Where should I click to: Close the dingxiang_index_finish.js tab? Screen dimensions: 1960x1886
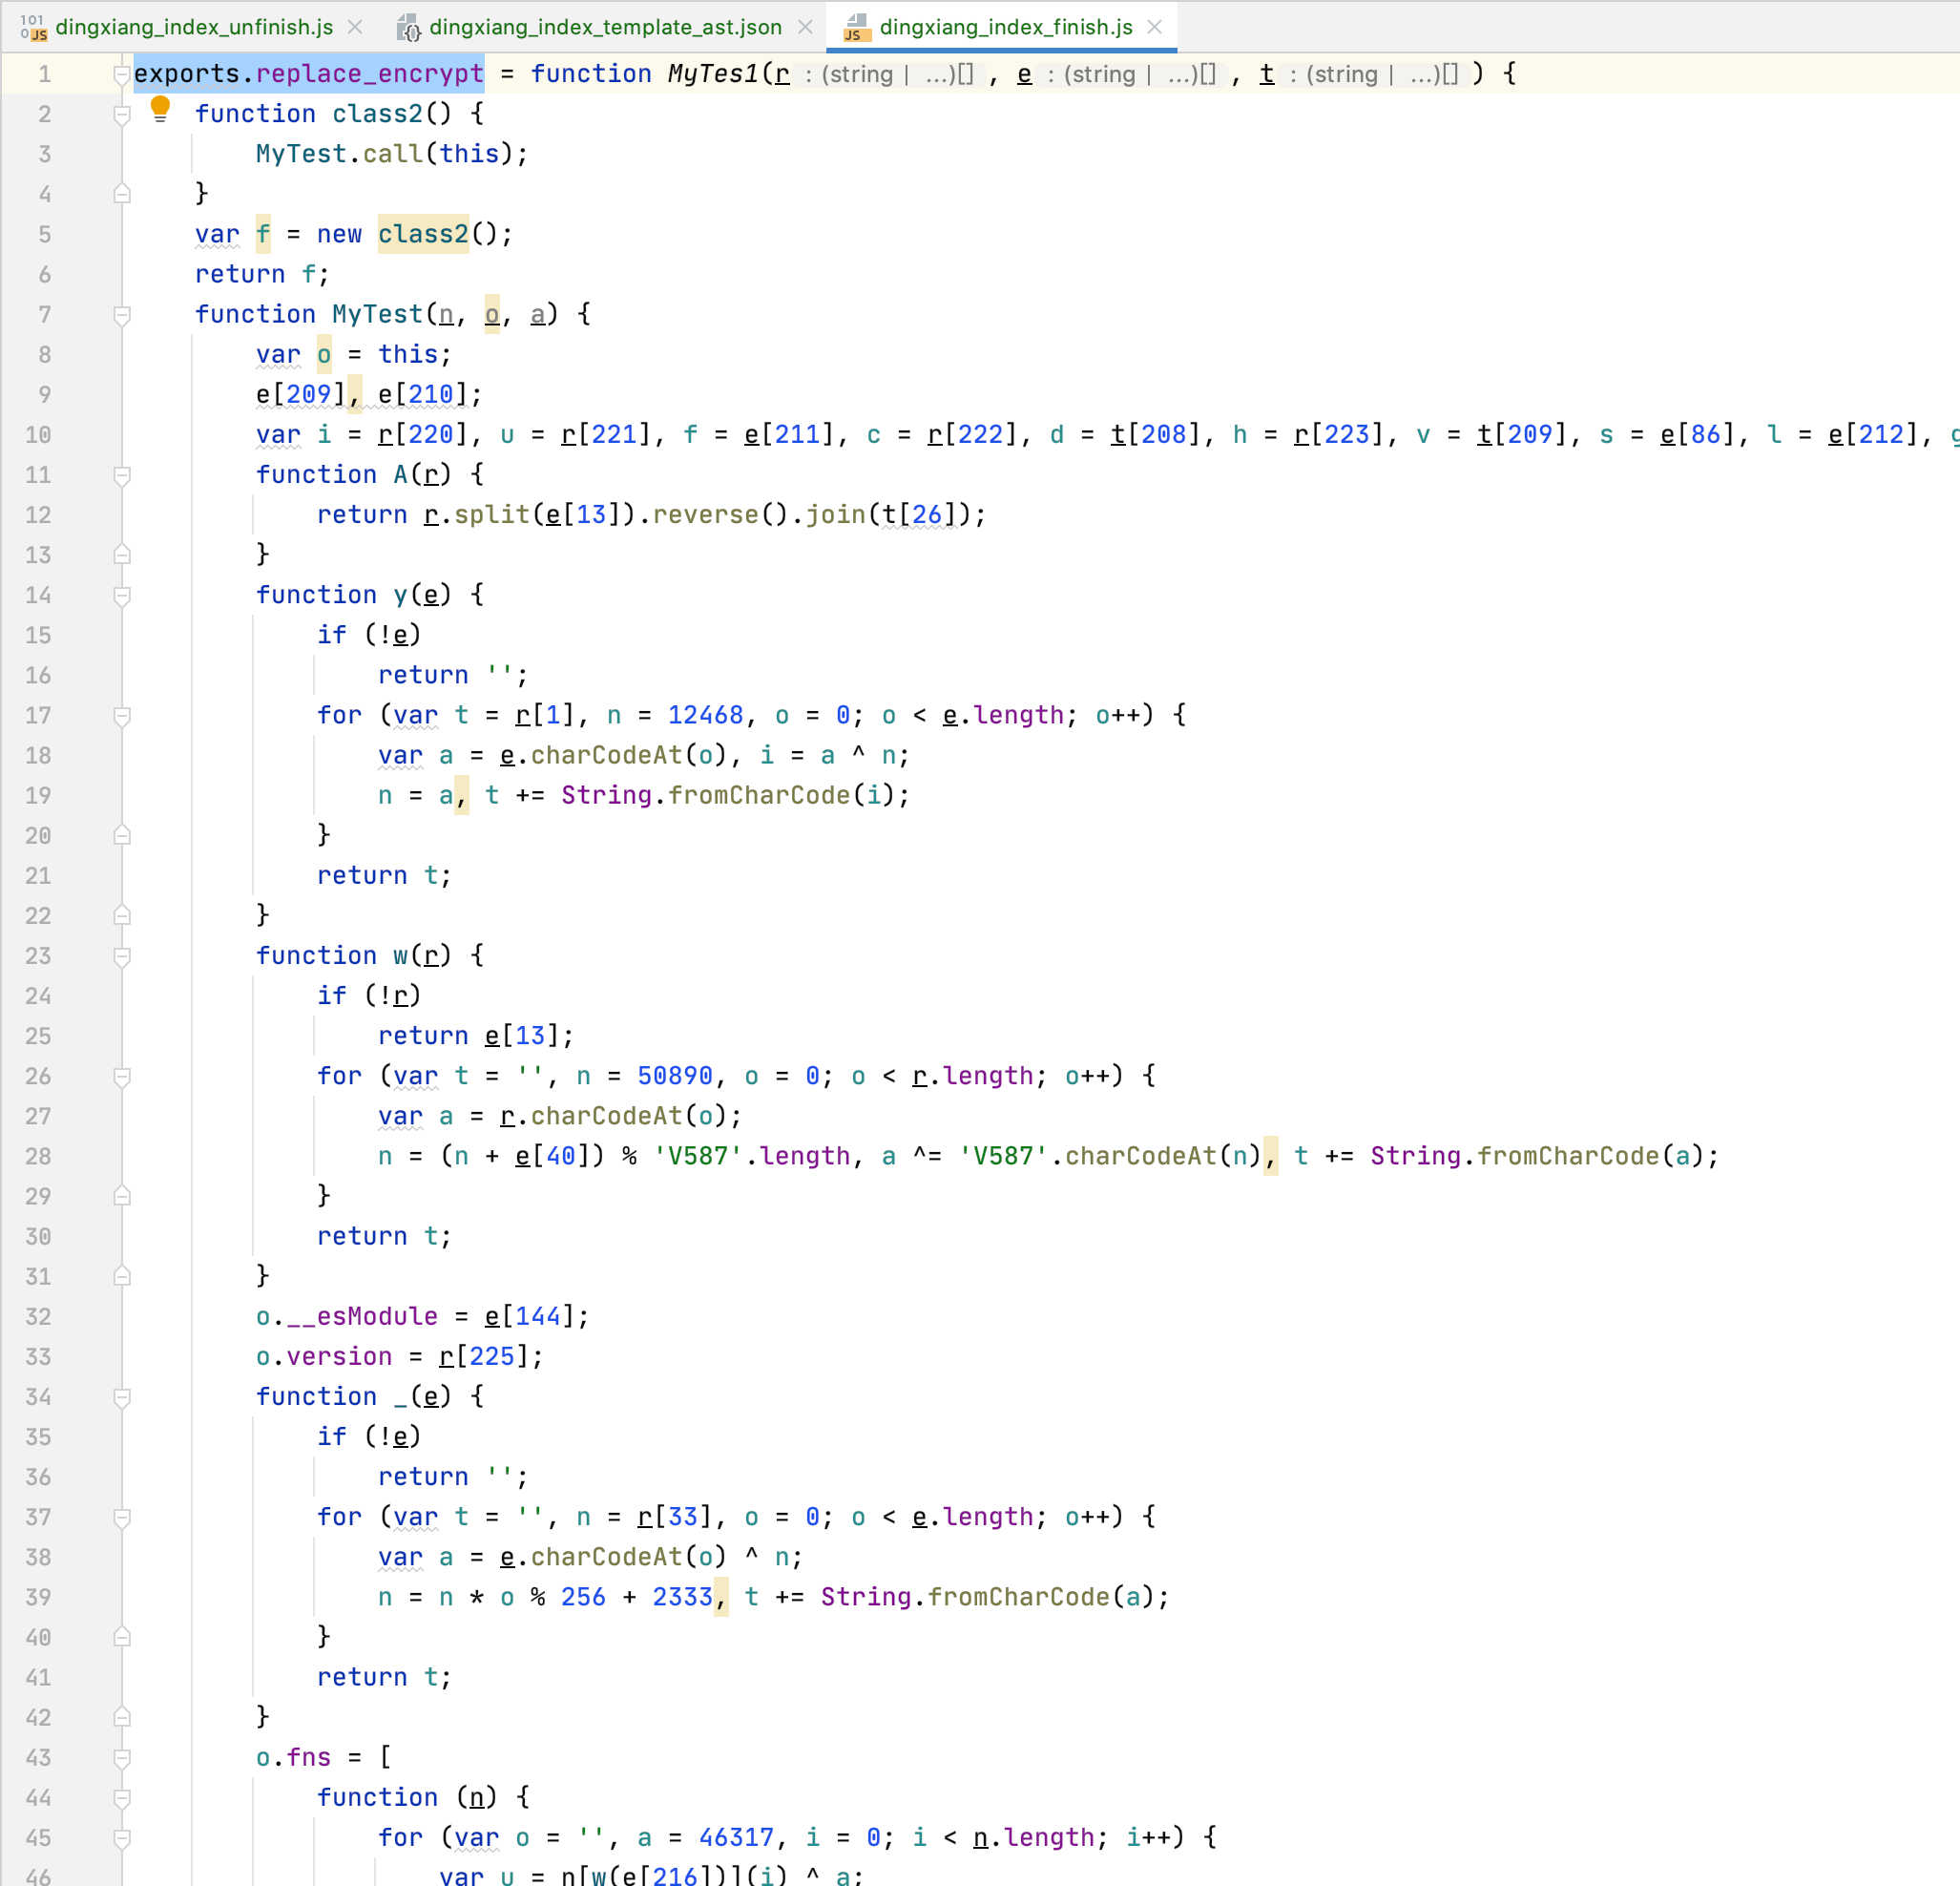(x=1155, y=27)
